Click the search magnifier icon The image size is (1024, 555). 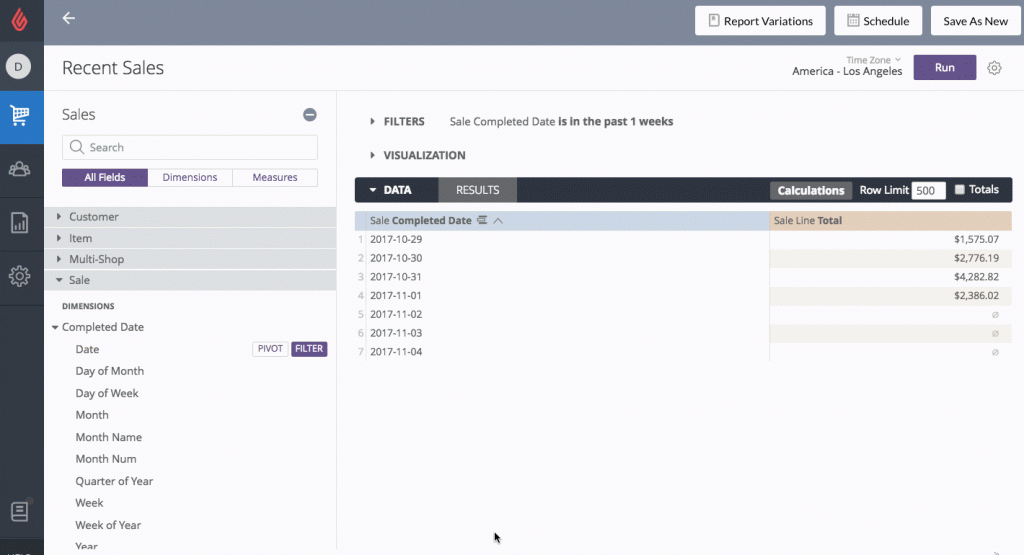click(x=77, y=147)
